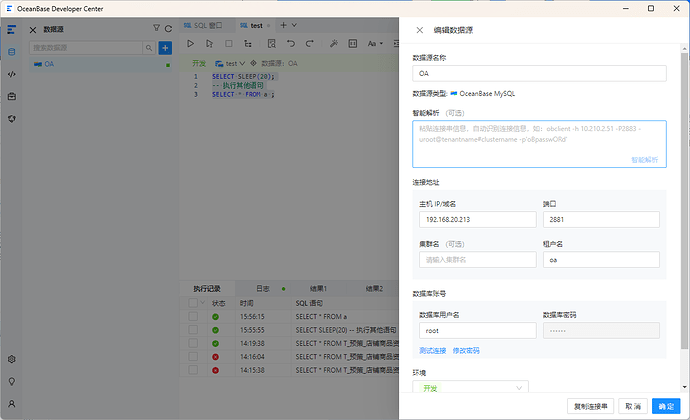
Task: Click the find and replace icon
Action: [272, 44]
